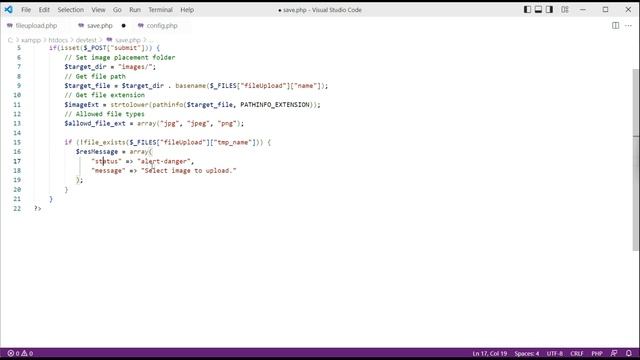Screen dimensions: 640x360
Task: Click the unsaved dot on save.php tab
Action: tap(124, 25)
